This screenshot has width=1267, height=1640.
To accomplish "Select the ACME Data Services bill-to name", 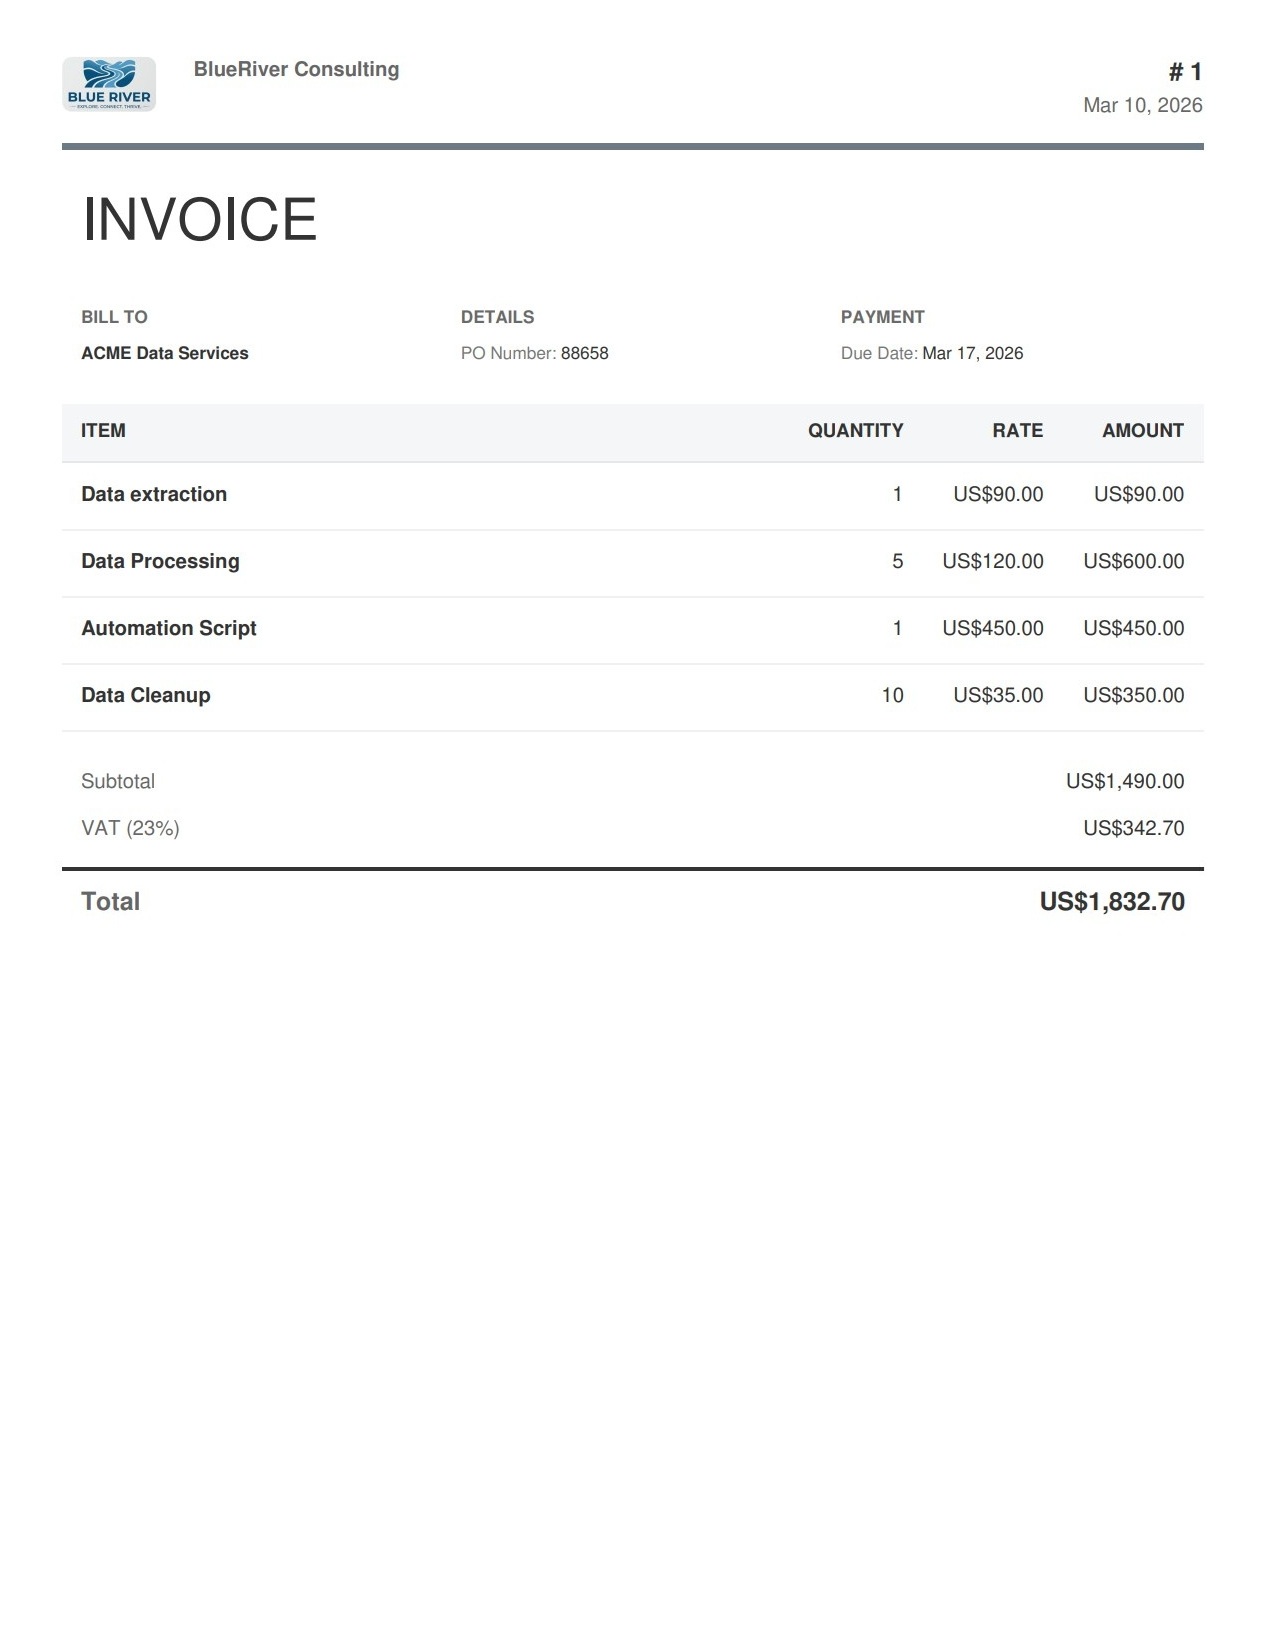I will pos(165,353).
